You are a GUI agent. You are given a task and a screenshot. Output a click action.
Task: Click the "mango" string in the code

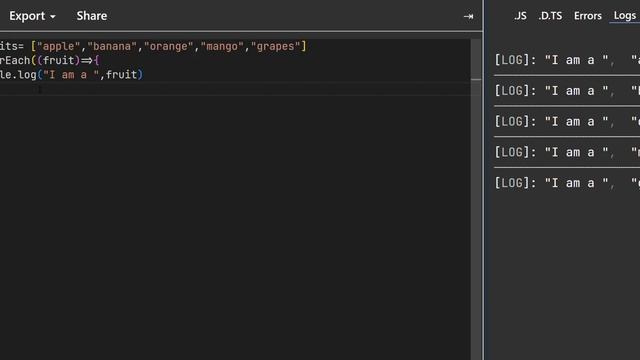point(222,47)
